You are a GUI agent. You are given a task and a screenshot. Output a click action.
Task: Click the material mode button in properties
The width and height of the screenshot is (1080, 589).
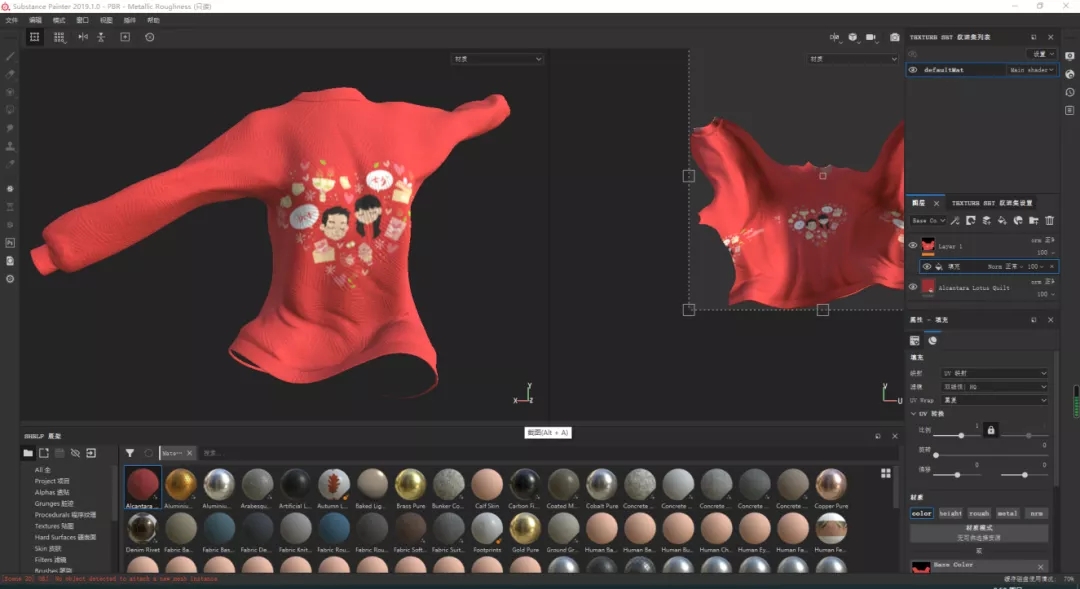(979, 533)
